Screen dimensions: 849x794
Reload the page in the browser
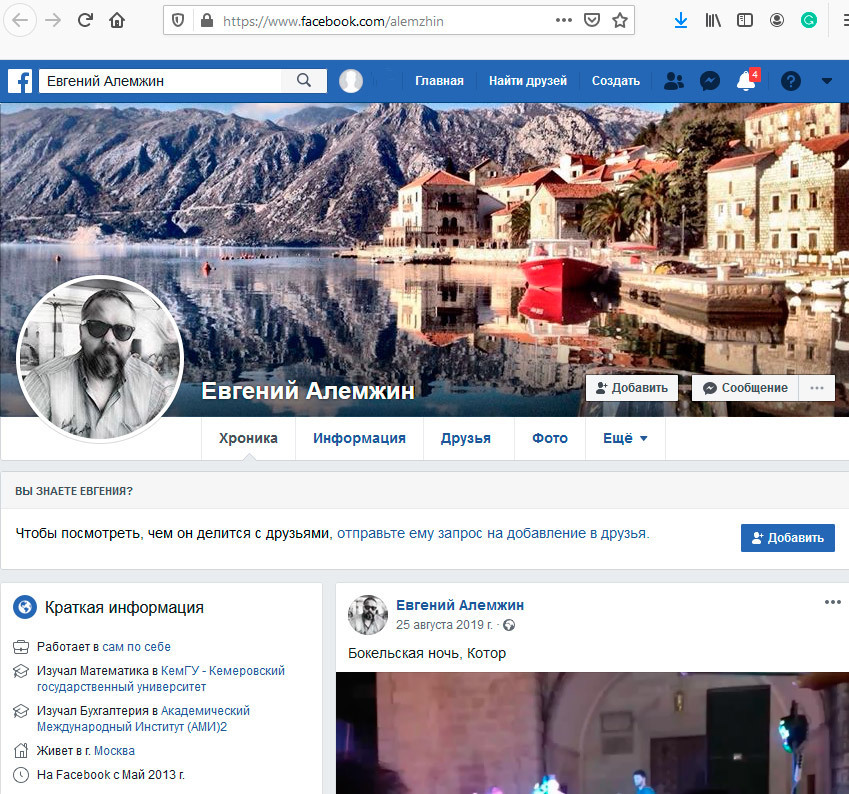[86, 20]
